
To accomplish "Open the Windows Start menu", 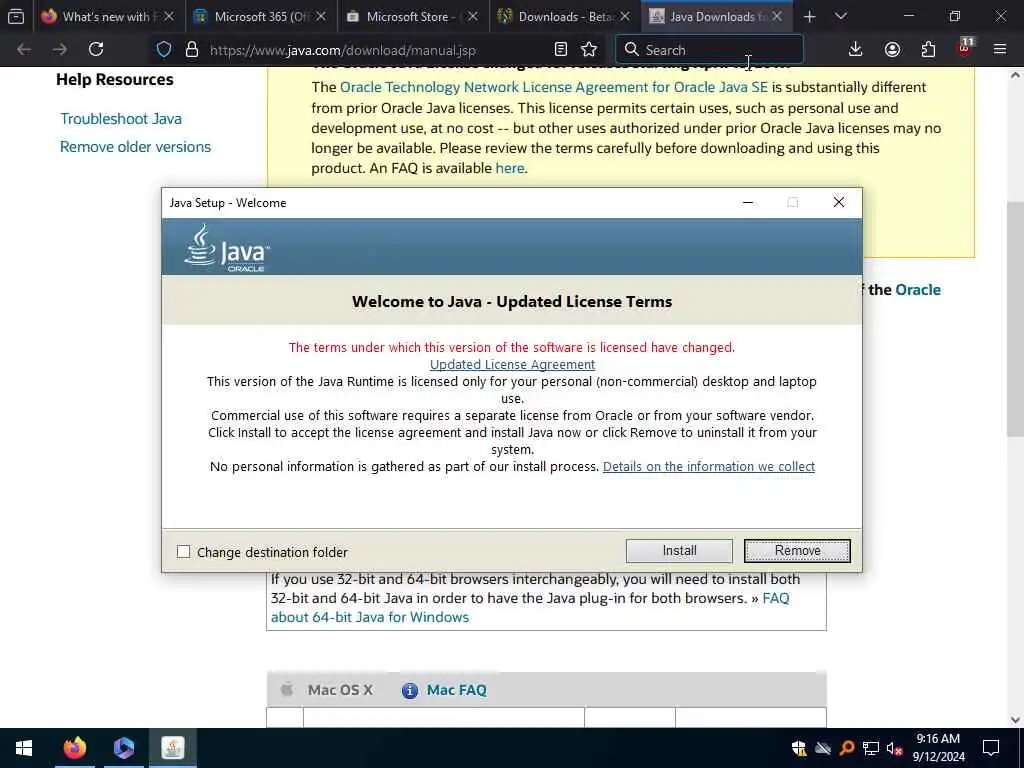I will point(24,748).
